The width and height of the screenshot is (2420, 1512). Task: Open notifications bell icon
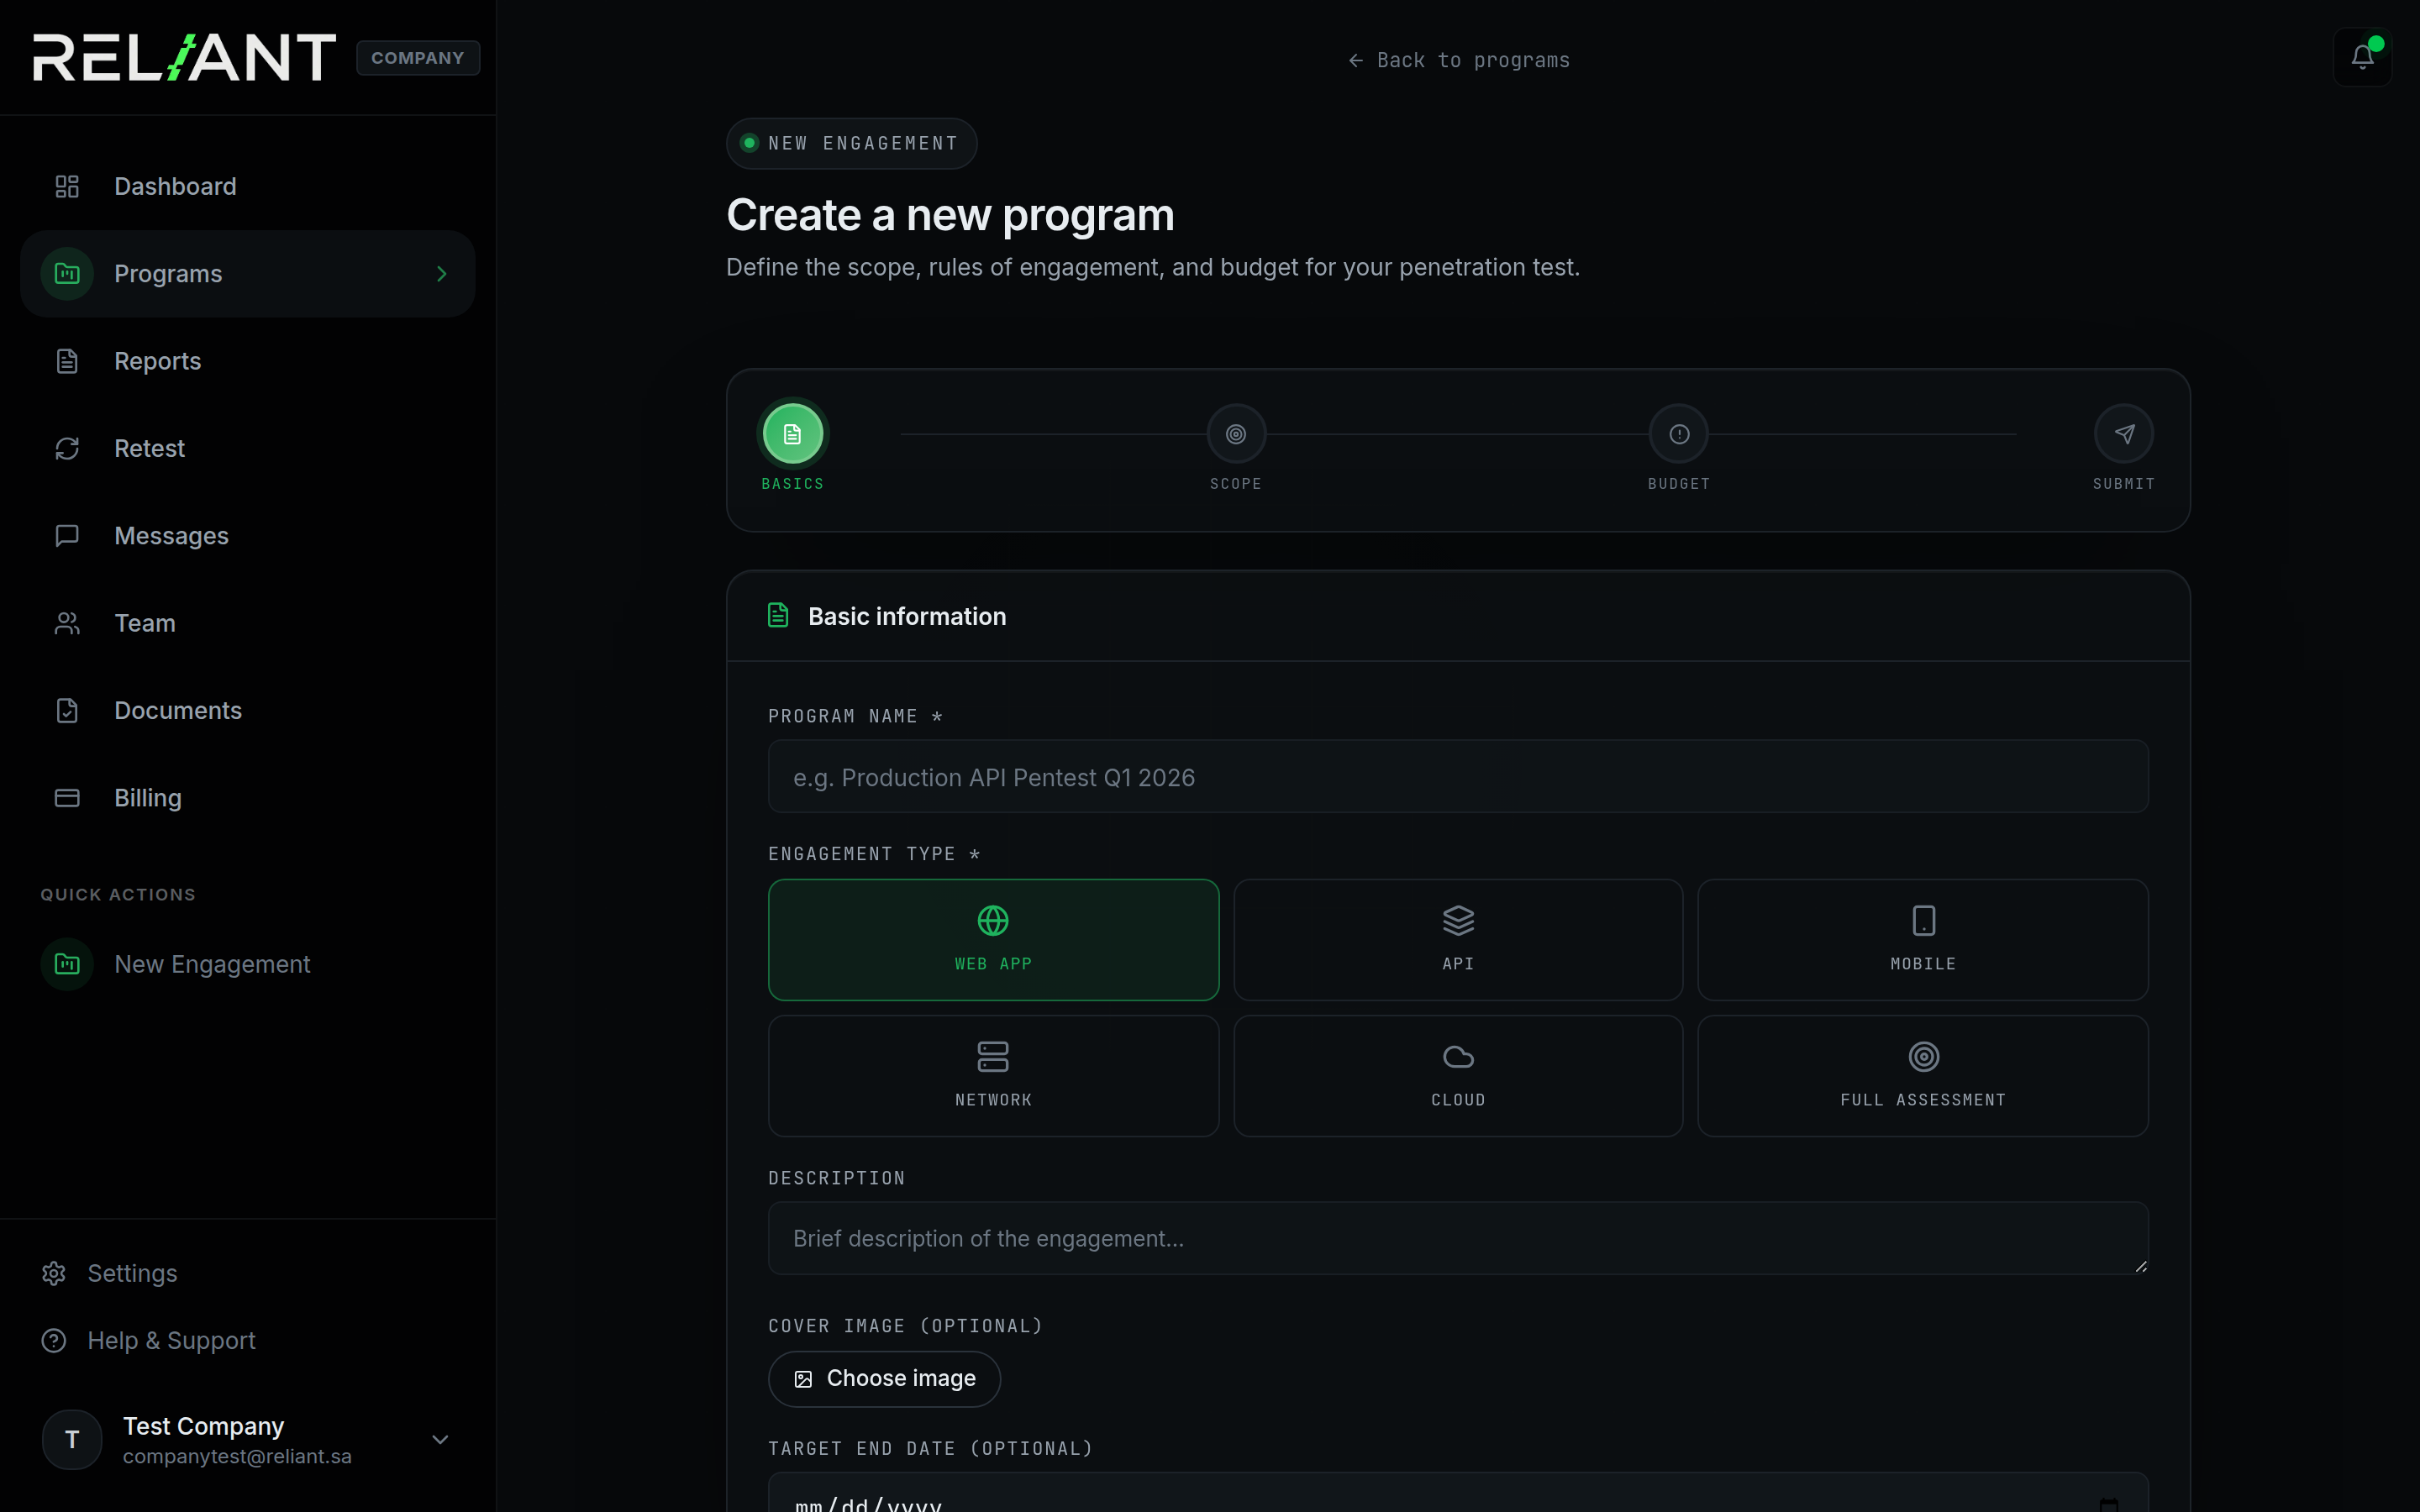[2362, 57]
